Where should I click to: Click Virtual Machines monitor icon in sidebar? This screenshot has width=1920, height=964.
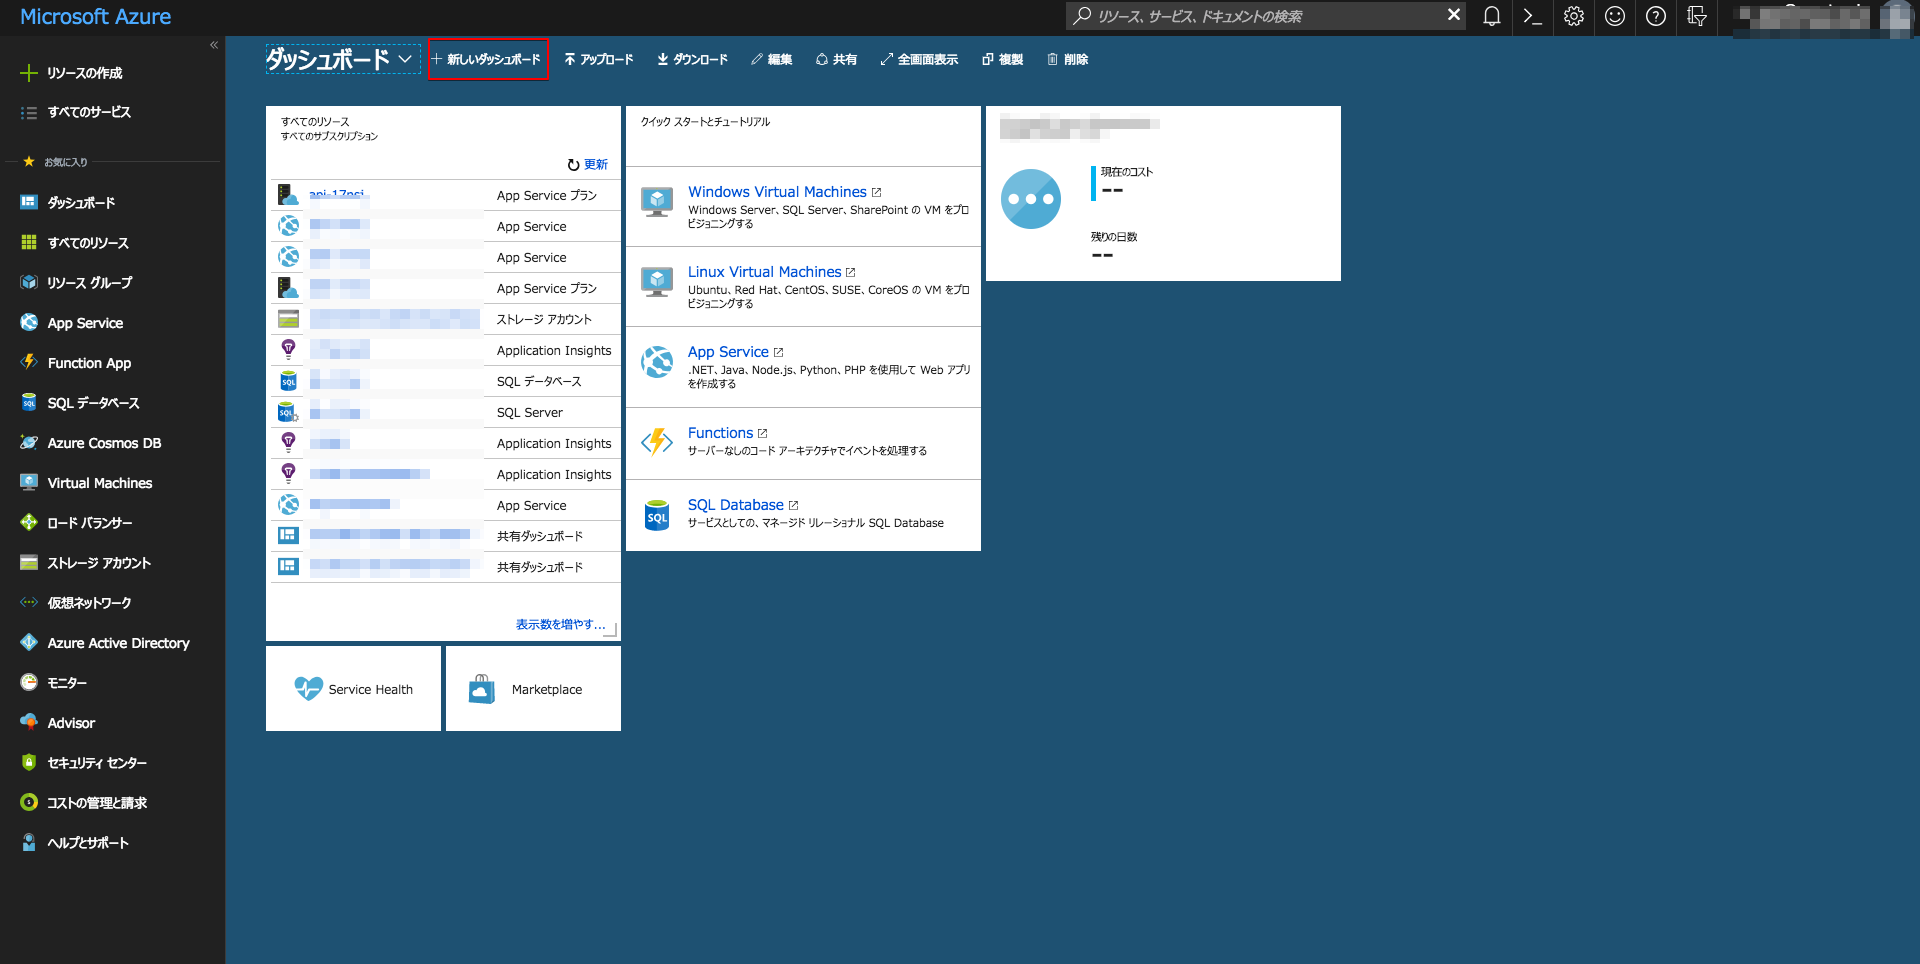point(29,482)
